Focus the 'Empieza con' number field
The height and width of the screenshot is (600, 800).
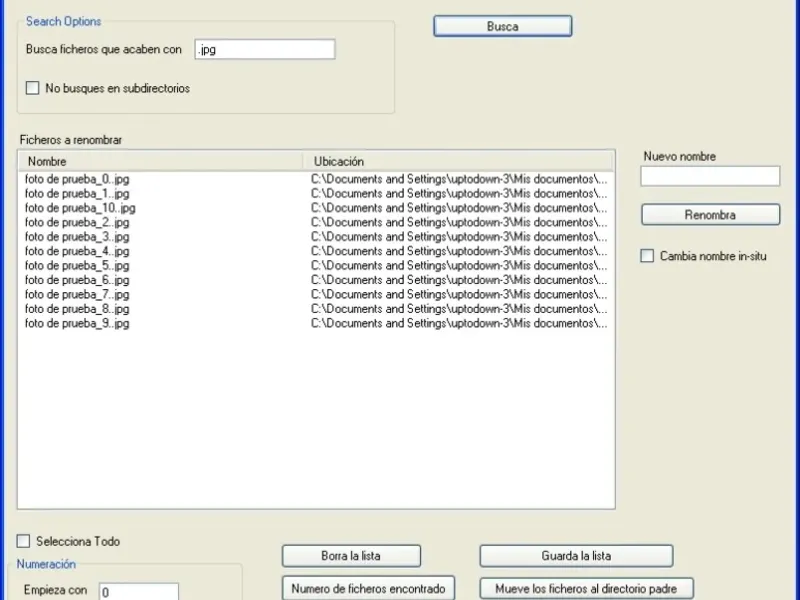click(x=139, y=592)
